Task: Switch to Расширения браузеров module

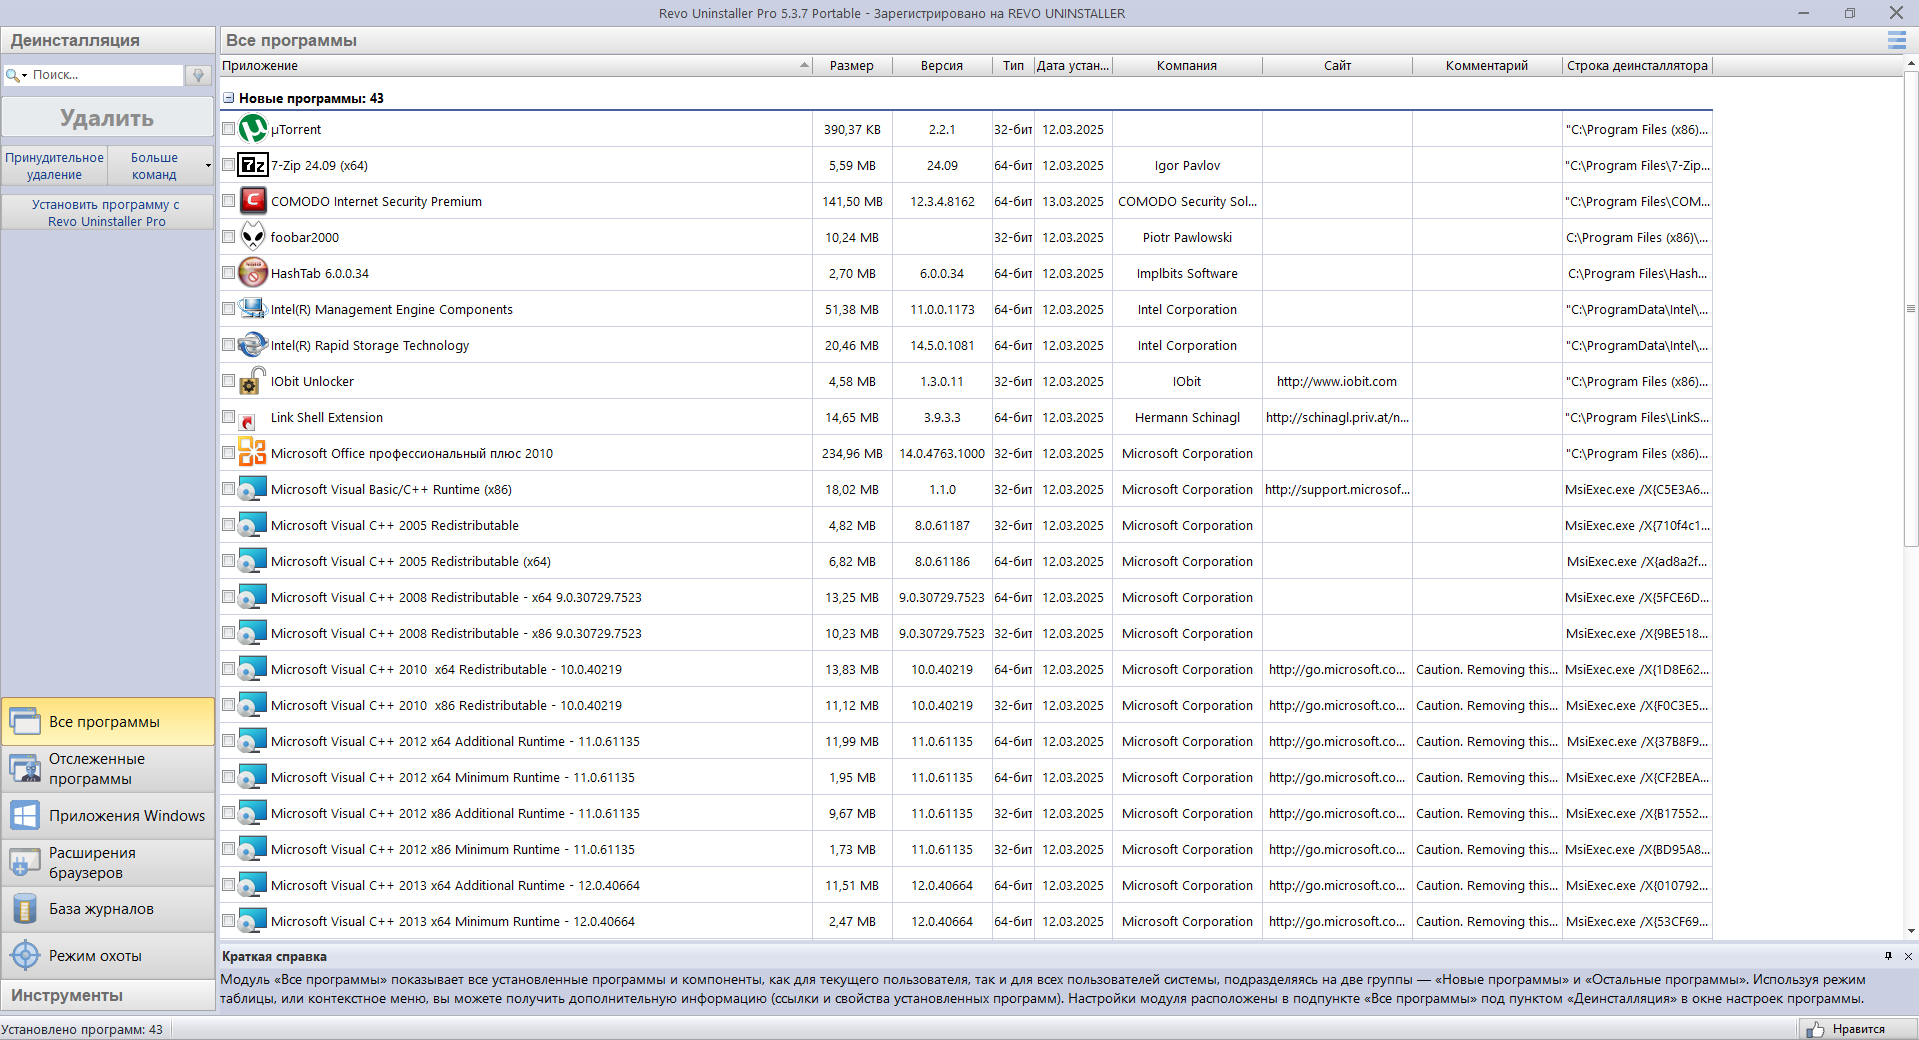Action: (108, 862)
